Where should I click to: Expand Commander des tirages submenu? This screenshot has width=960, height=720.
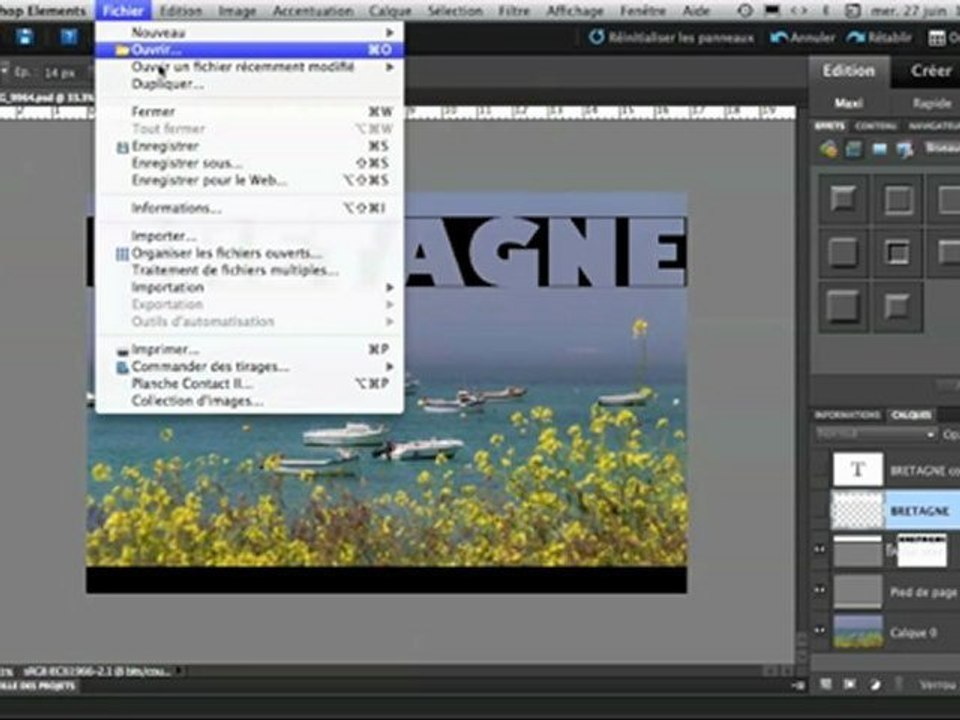pyautogui.click(x=389, y=367)
